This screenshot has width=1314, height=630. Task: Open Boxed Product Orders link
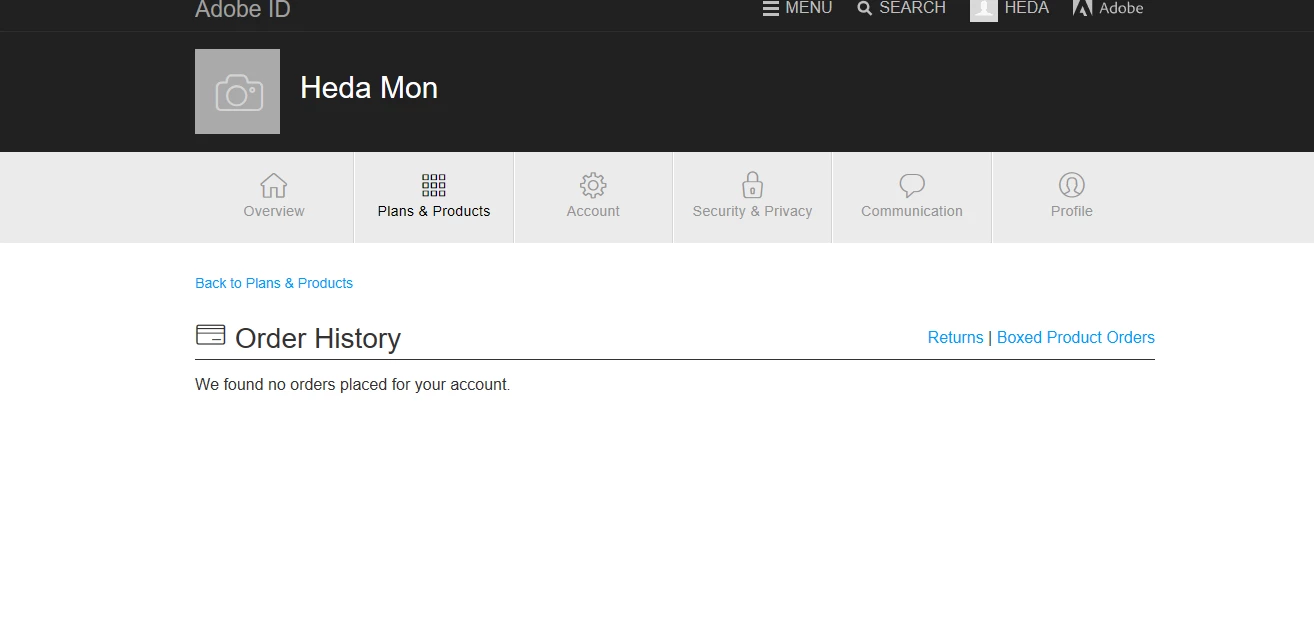pos(1076,337)
